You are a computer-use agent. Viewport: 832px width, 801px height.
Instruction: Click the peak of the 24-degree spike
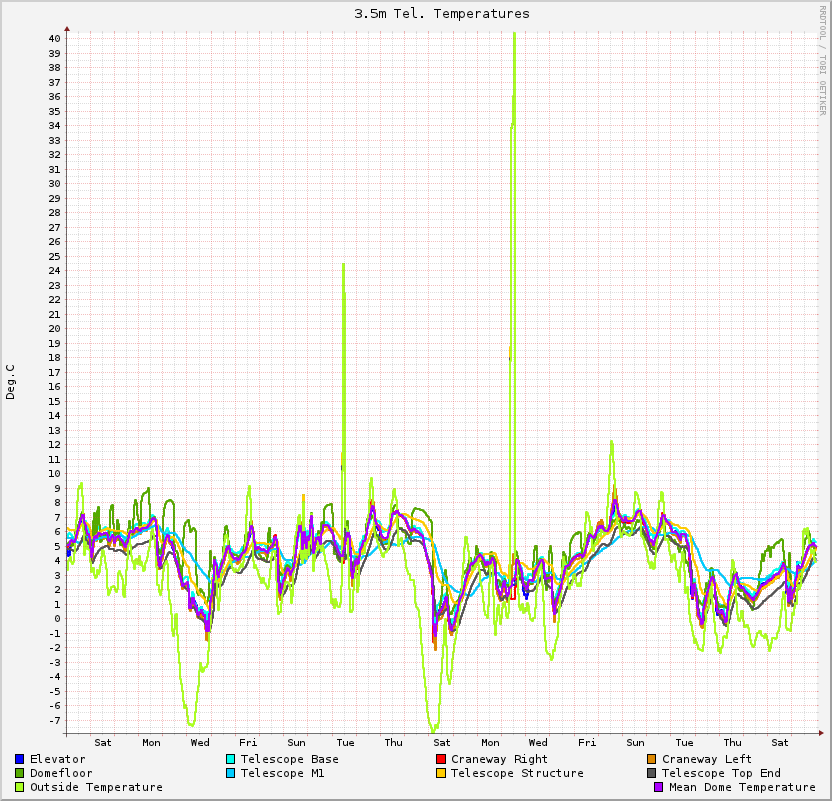click(x=343, y=265)
